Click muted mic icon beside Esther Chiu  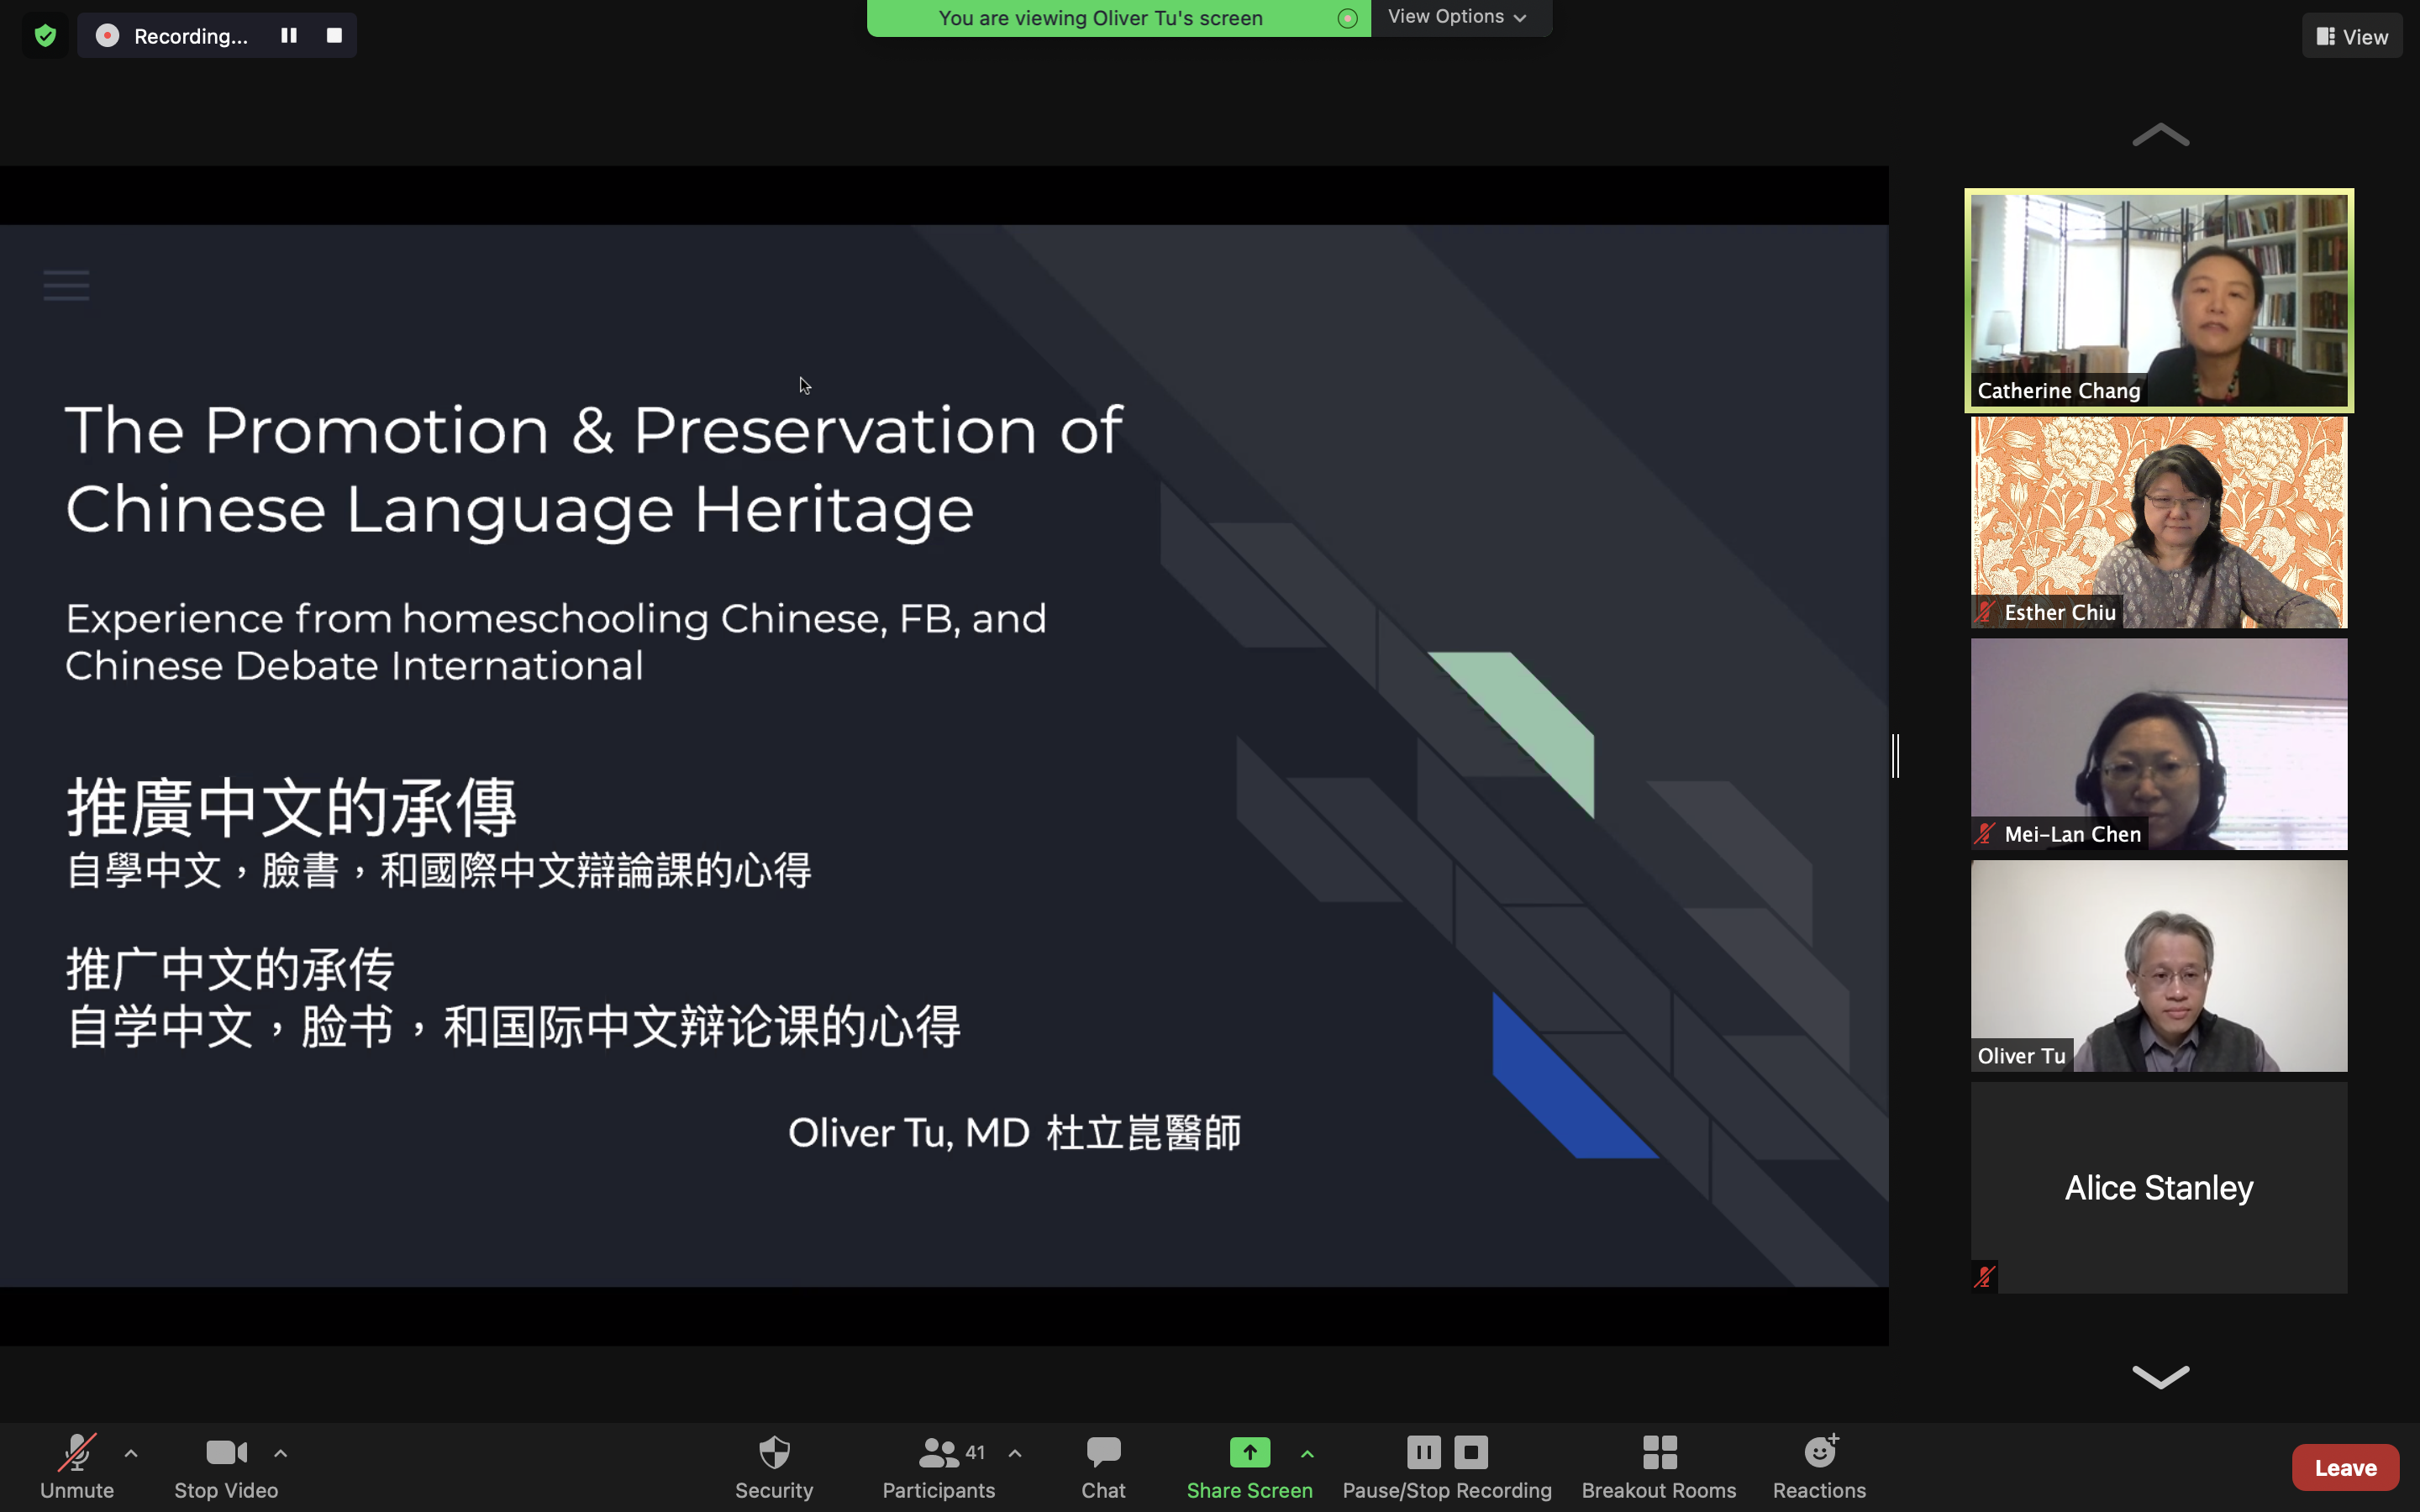[x=1985, y=612]
